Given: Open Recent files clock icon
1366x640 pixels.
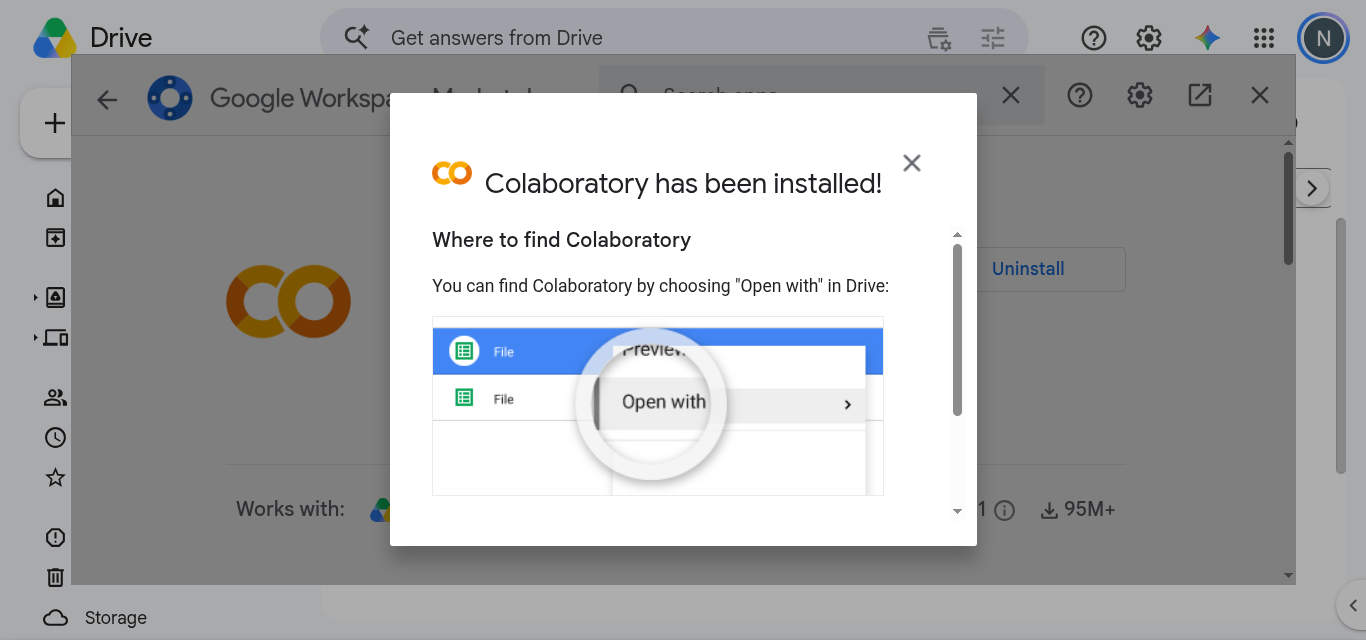Looking at the screenshot, I should 56,438.
